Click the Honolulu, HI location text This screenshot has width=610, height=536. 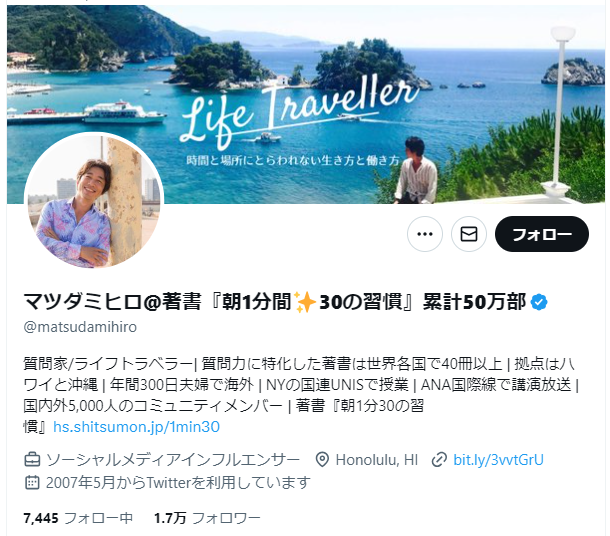[377, 460]
